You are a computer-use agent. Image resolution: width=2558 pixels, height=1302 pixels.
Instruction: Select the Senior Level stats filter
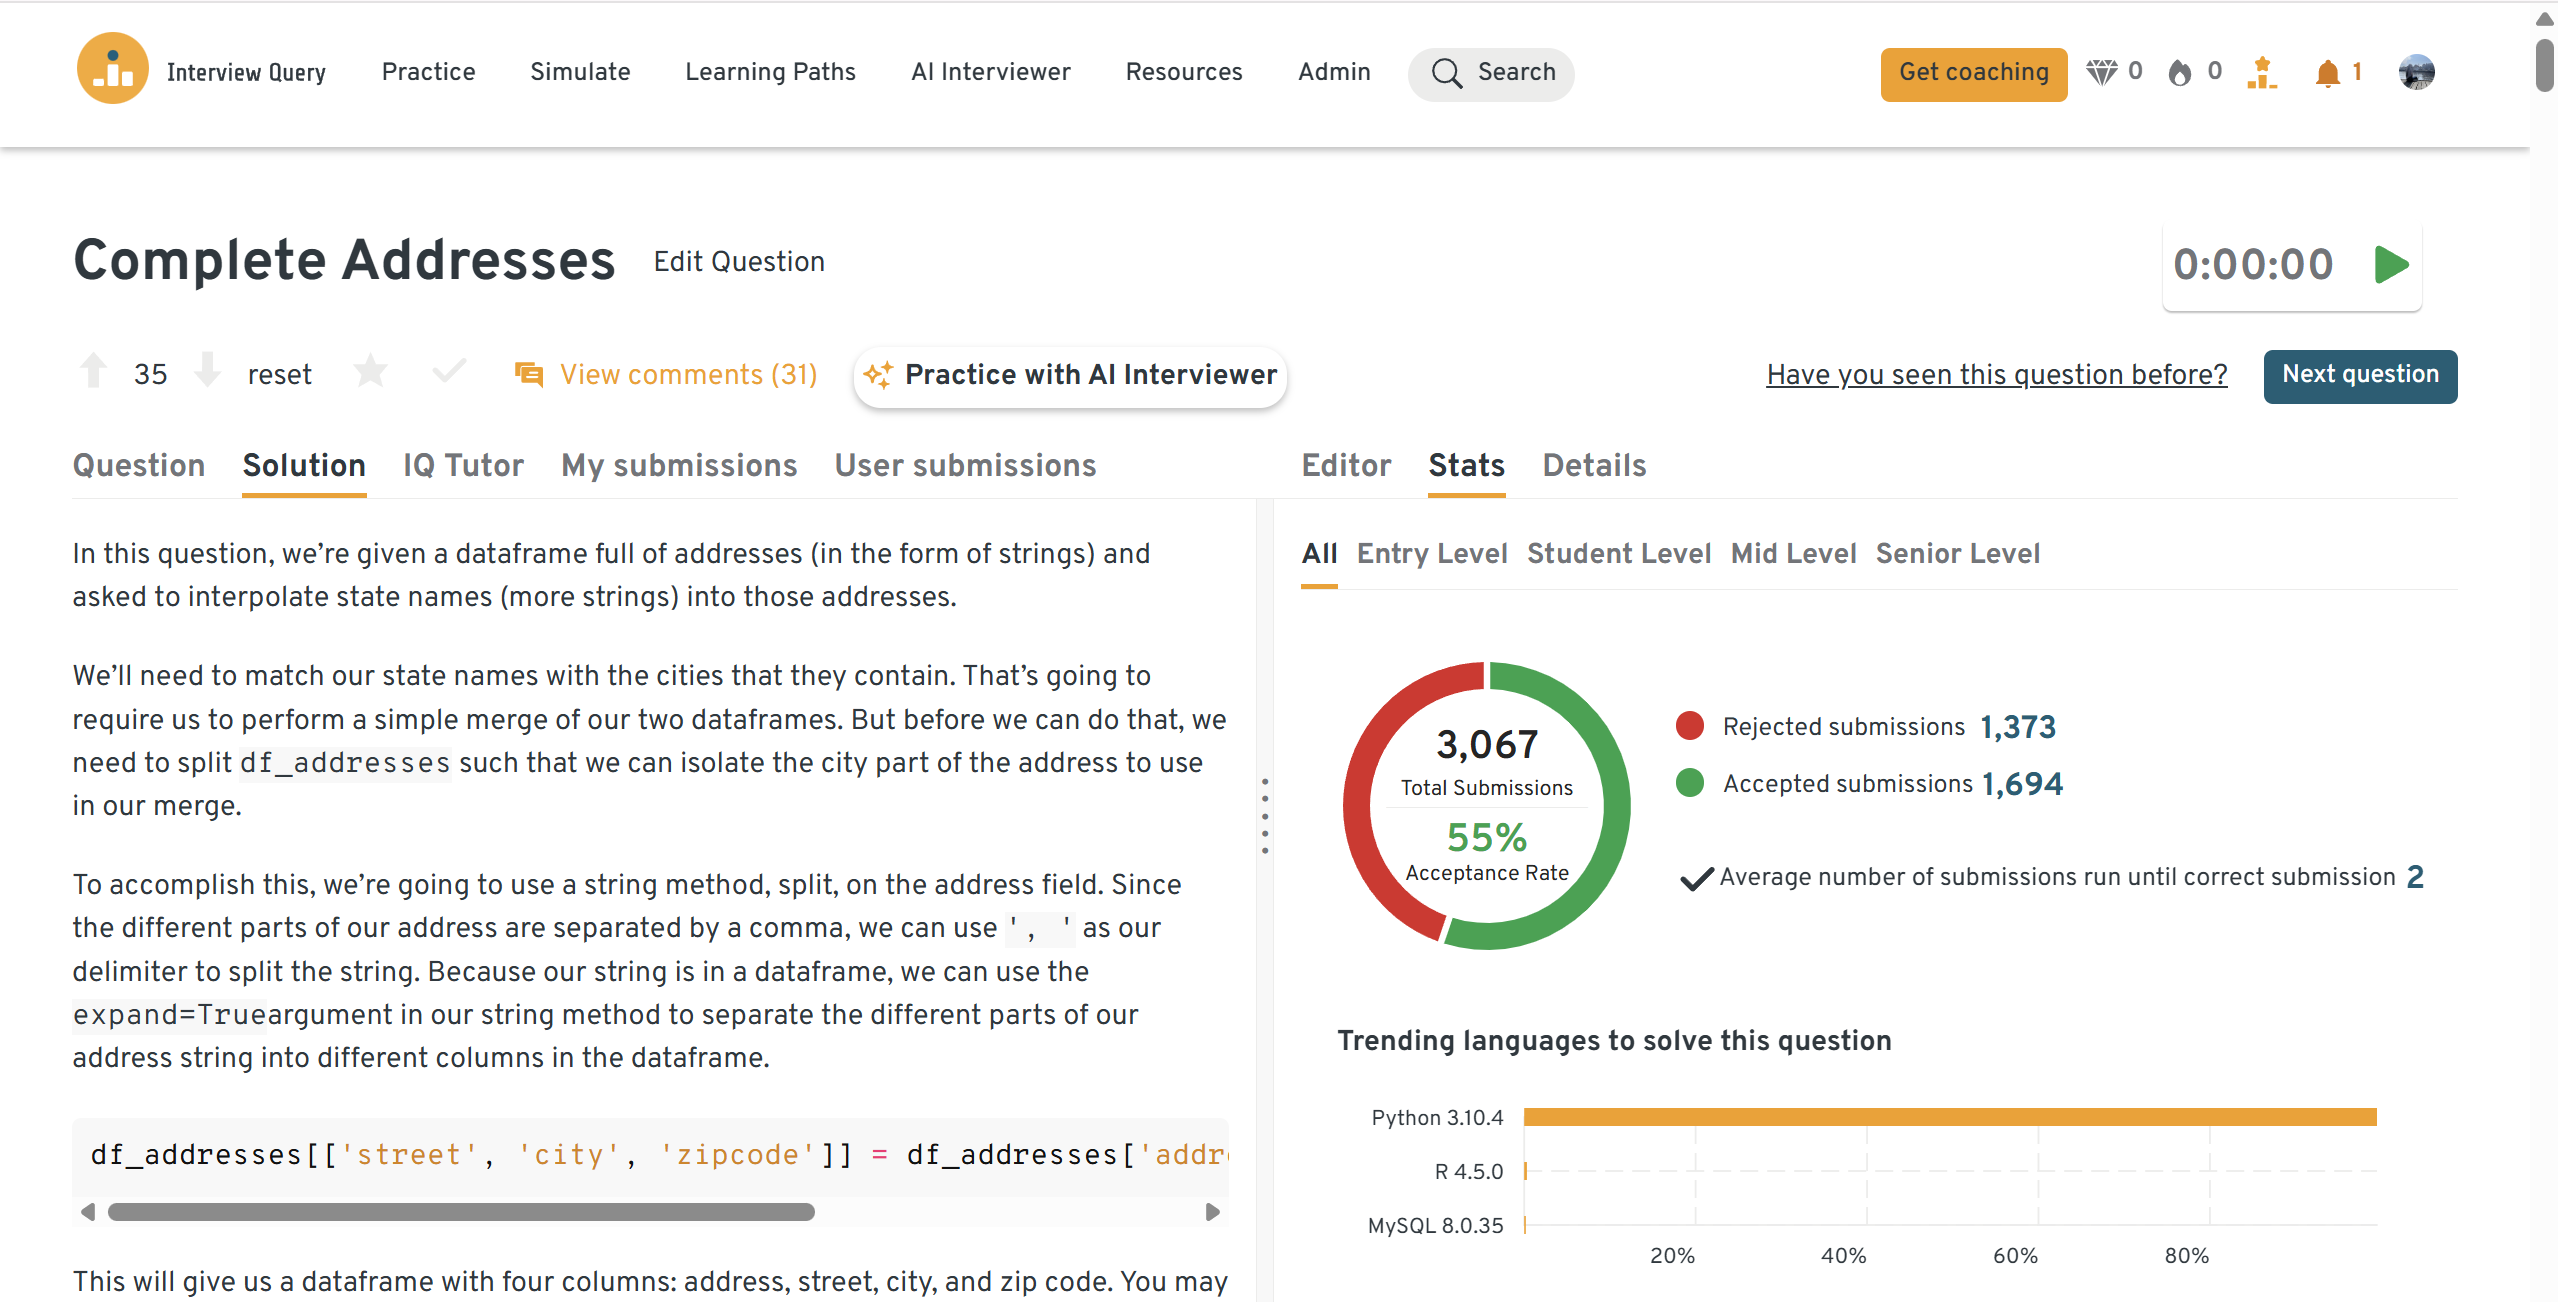coord(1957,554)
